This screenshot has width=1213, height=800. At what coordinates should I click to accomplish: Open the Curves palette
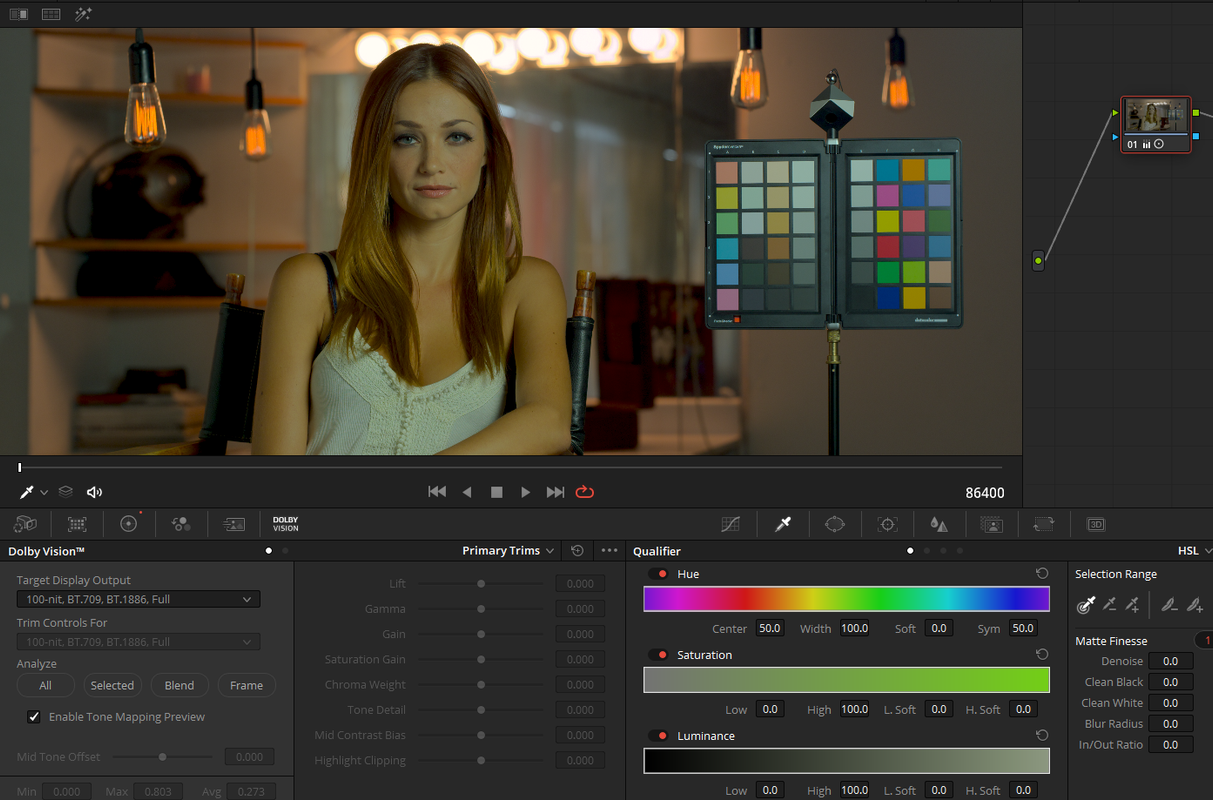(x=731, y=524)
